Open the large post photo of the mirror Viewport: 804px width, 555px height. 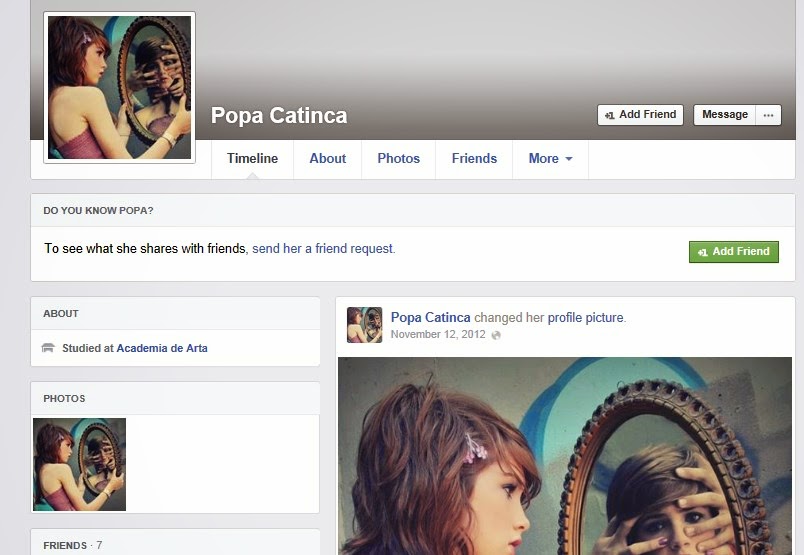pos(565,456)
